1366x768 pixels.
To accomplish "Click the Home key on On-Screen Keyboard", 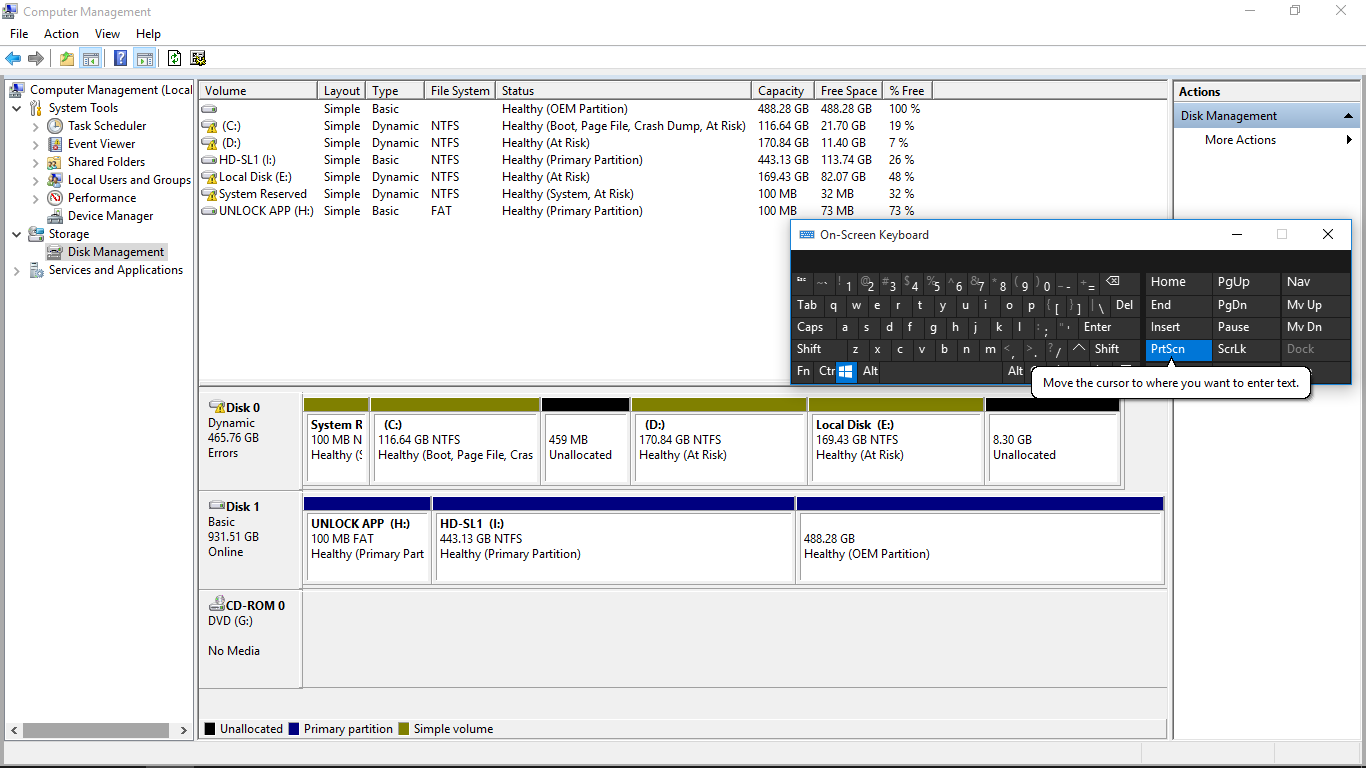I will 1178,282.
